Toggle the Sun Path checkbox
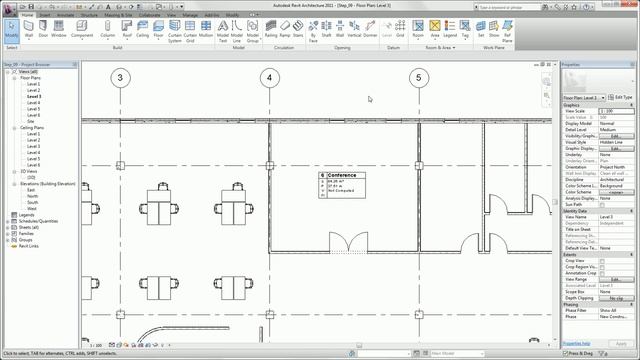 coord(602,205)
